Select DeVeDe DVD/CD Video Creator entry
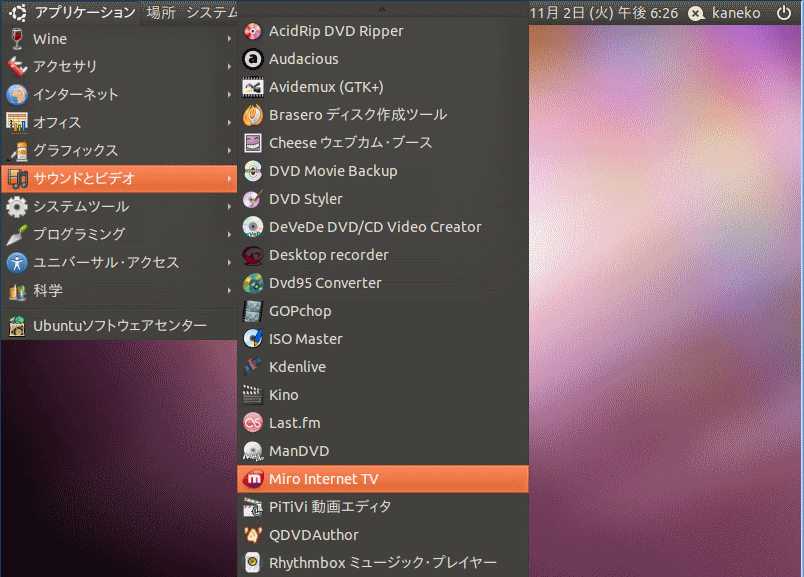 [x=374, y=227]
